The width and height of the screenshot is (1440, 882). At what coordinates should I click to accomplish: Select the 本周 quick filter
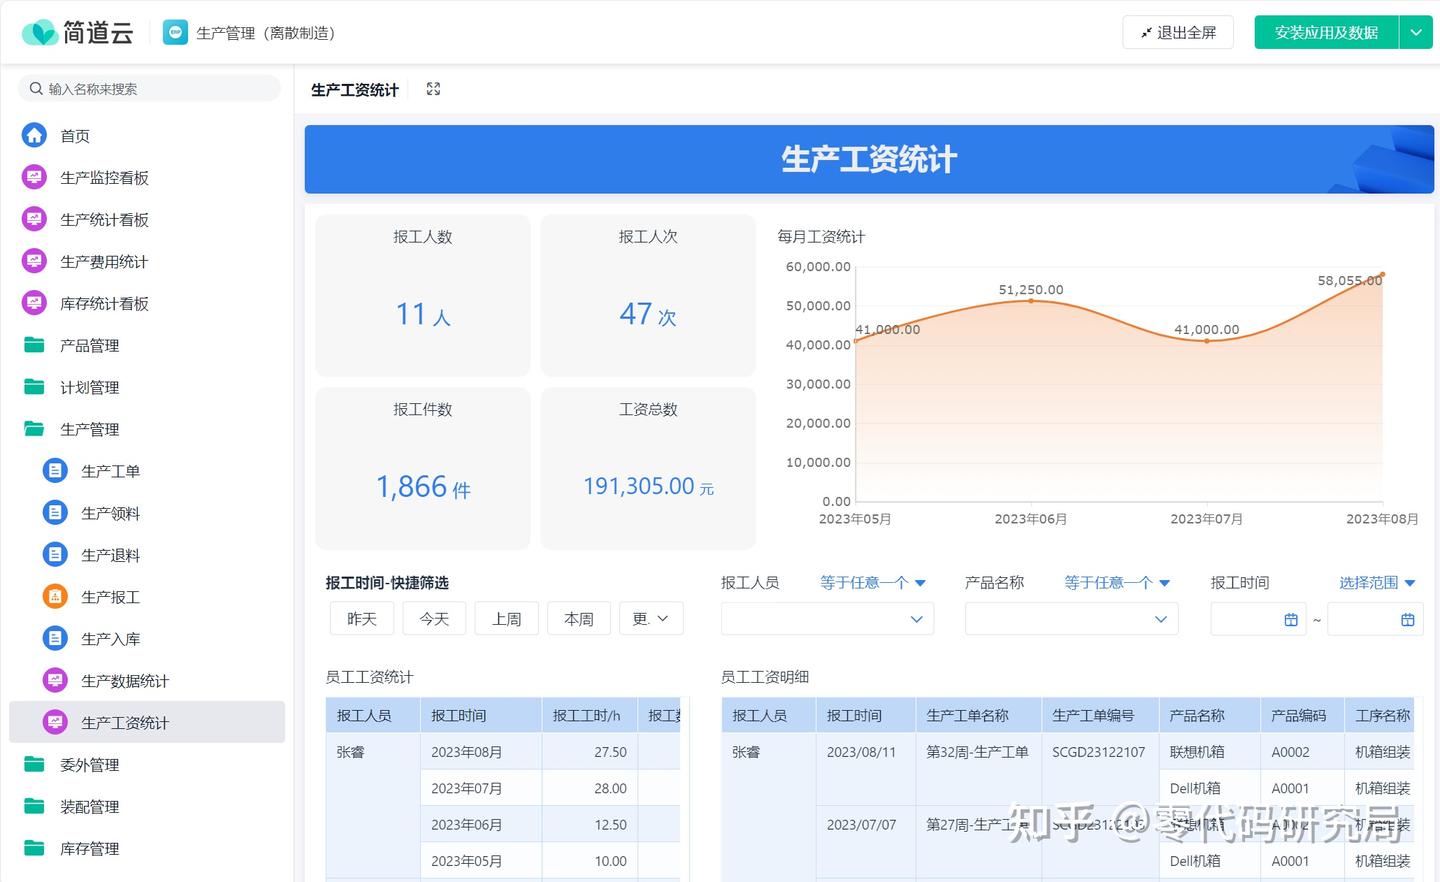pos(579,619)
